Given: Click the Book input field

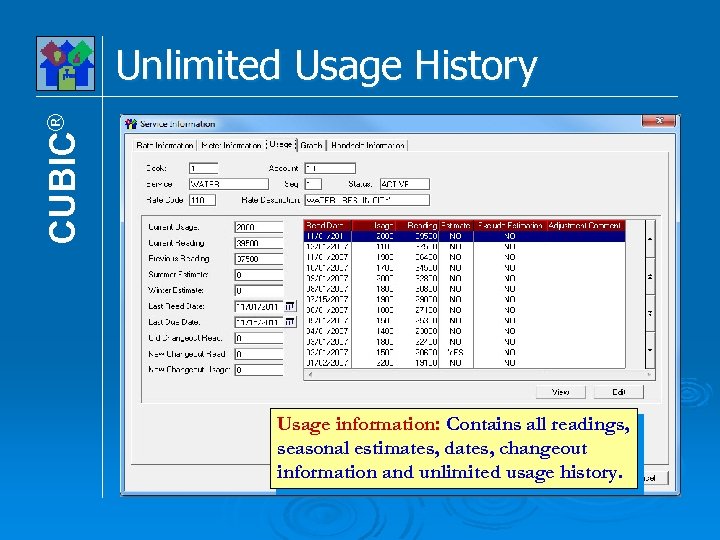Looking at the screenshot, I should [x=203, y=168].
